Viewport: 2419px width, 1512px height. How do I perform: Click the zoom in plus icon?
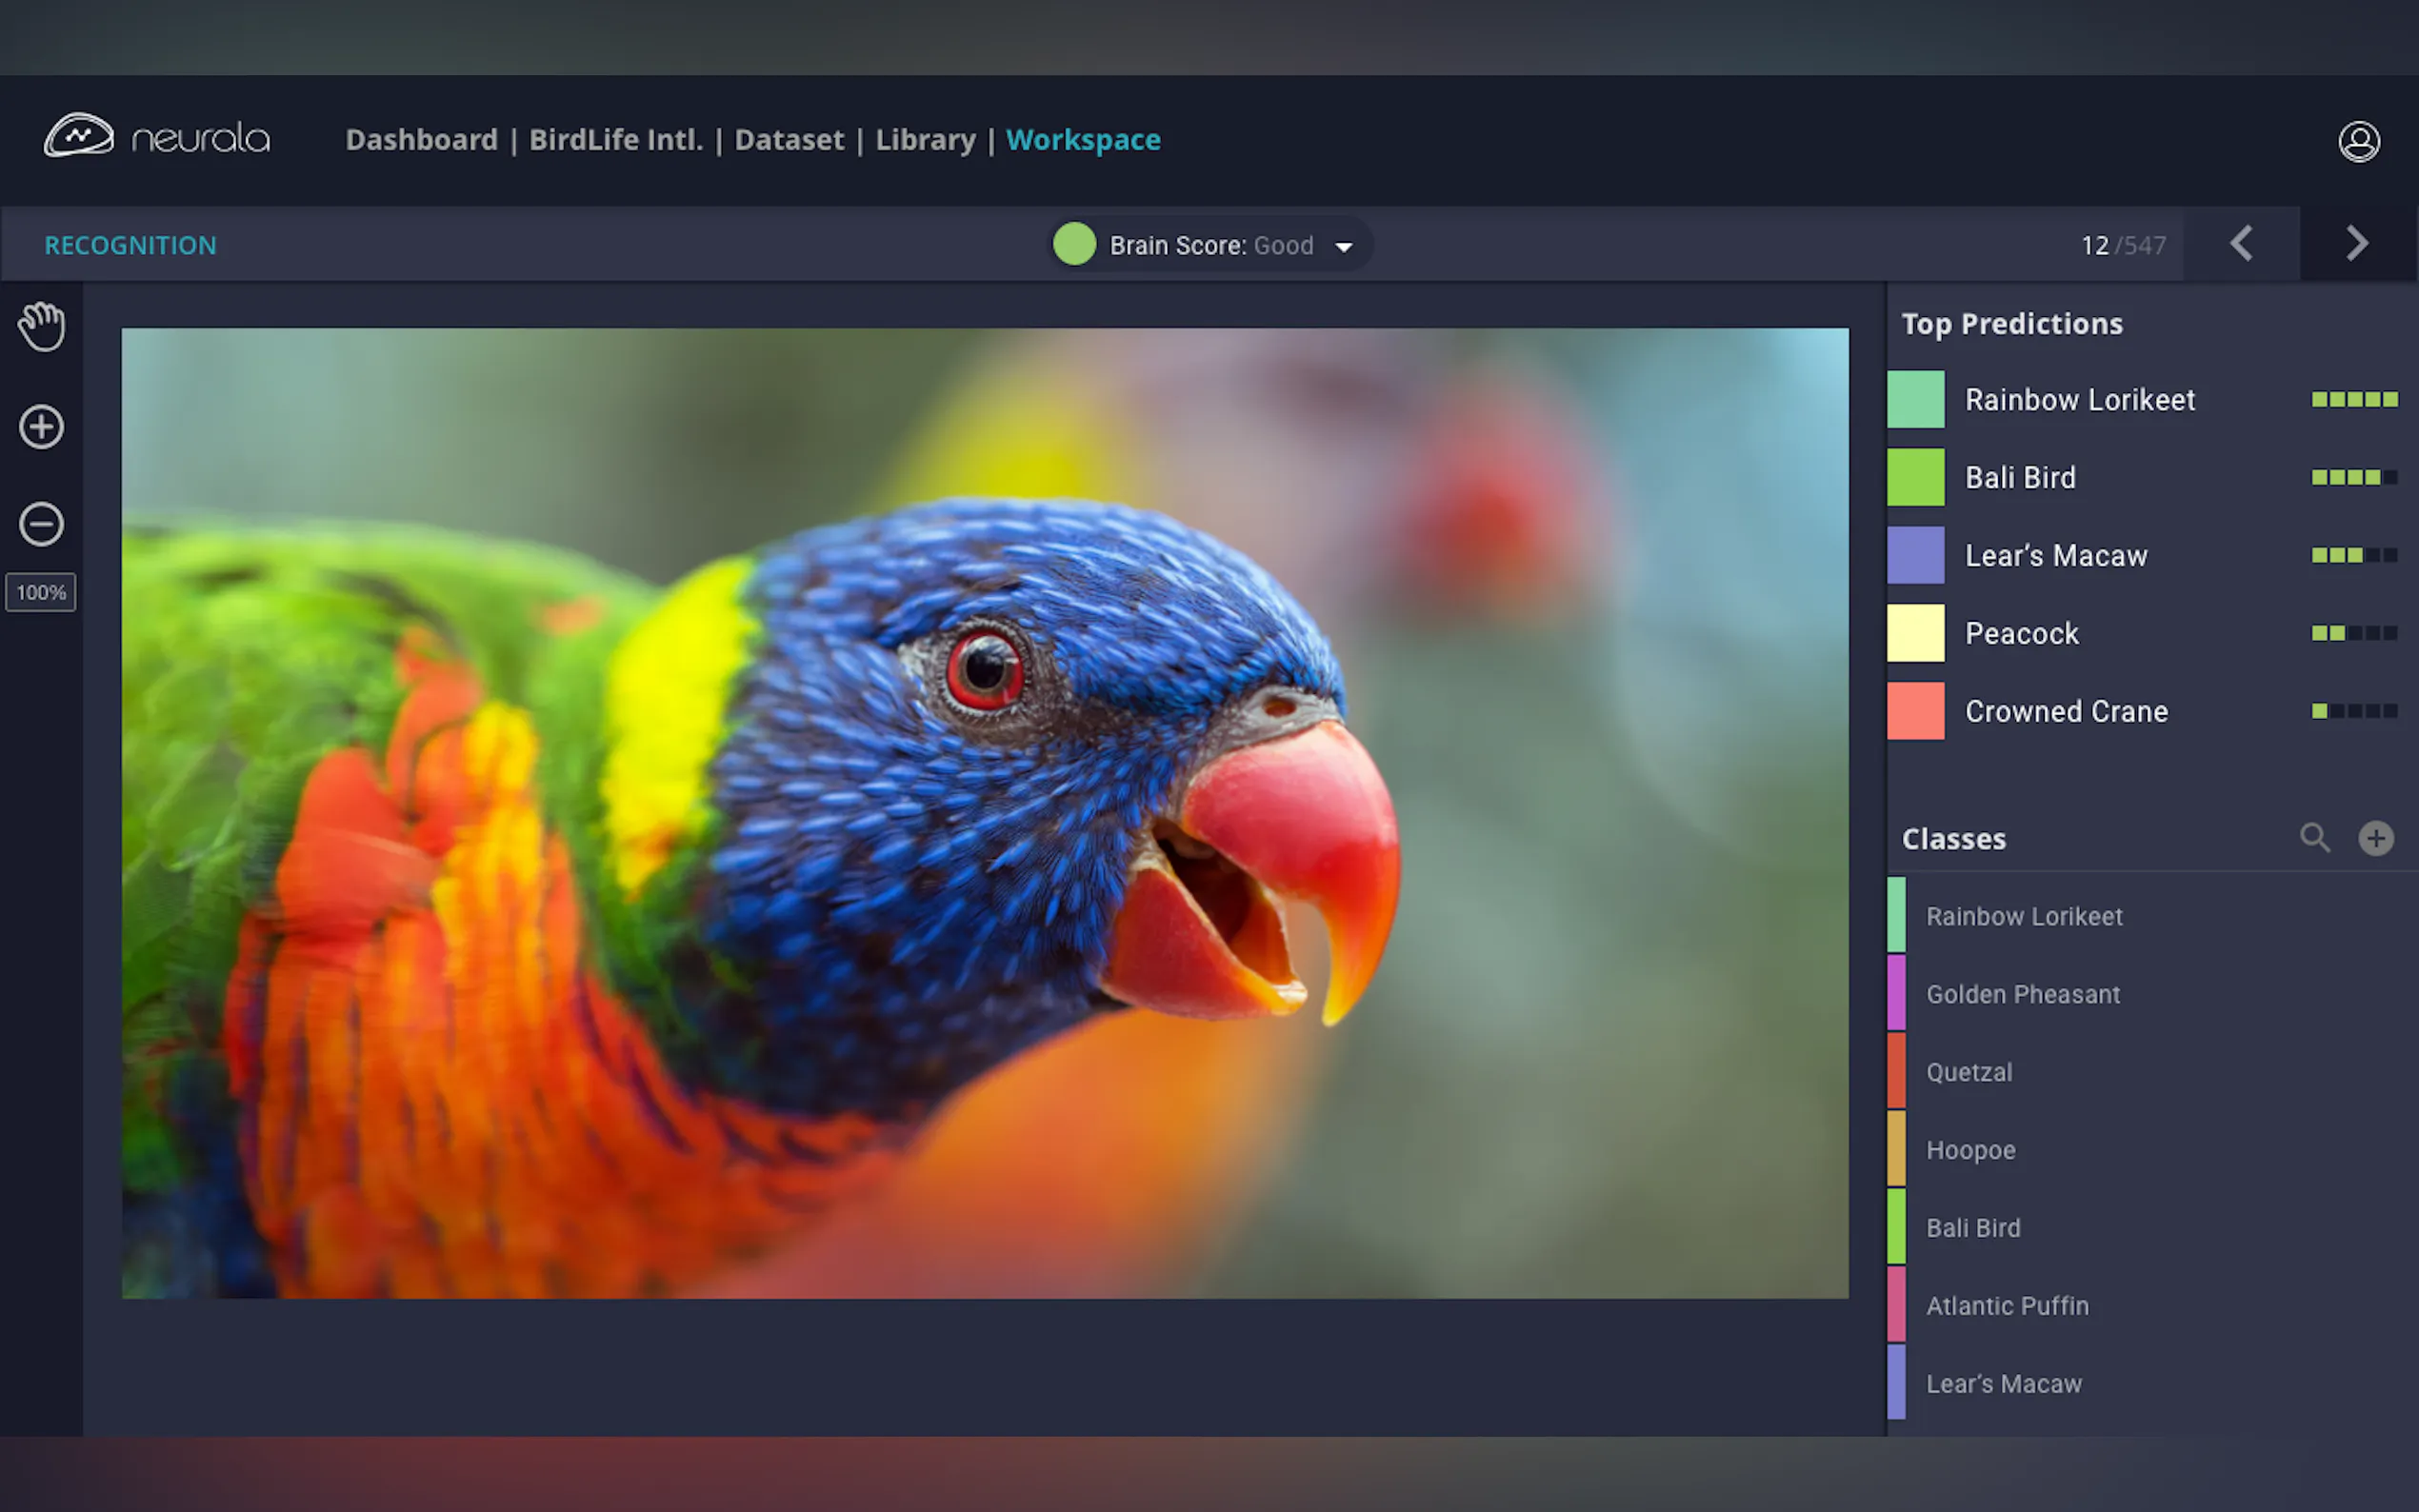(x=41, y=427)
